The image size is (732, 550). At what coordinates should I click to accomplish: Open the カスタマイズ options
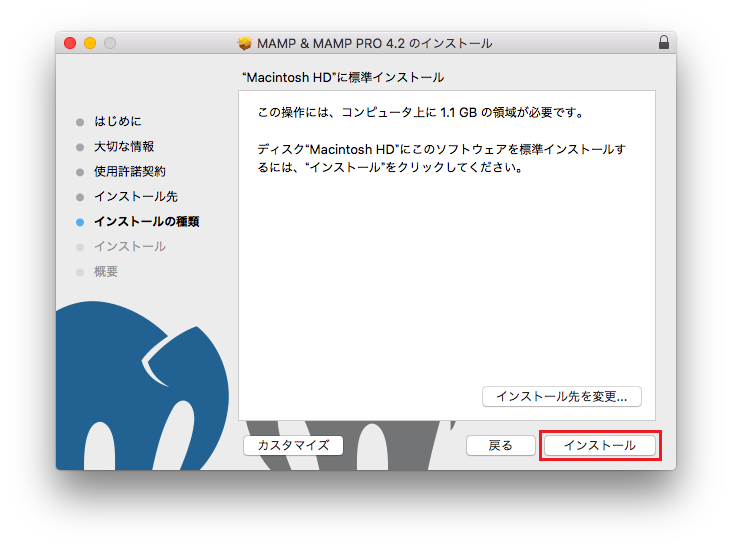pos(293,445)
